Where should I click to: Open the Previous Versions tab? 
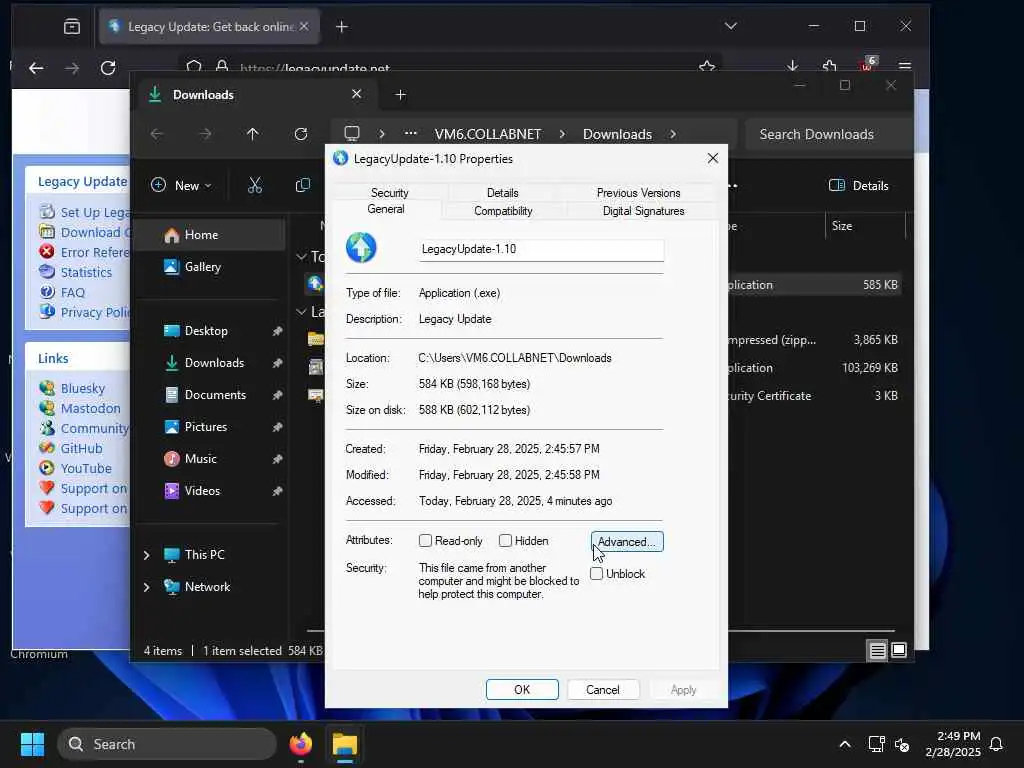tap(638, 193)
